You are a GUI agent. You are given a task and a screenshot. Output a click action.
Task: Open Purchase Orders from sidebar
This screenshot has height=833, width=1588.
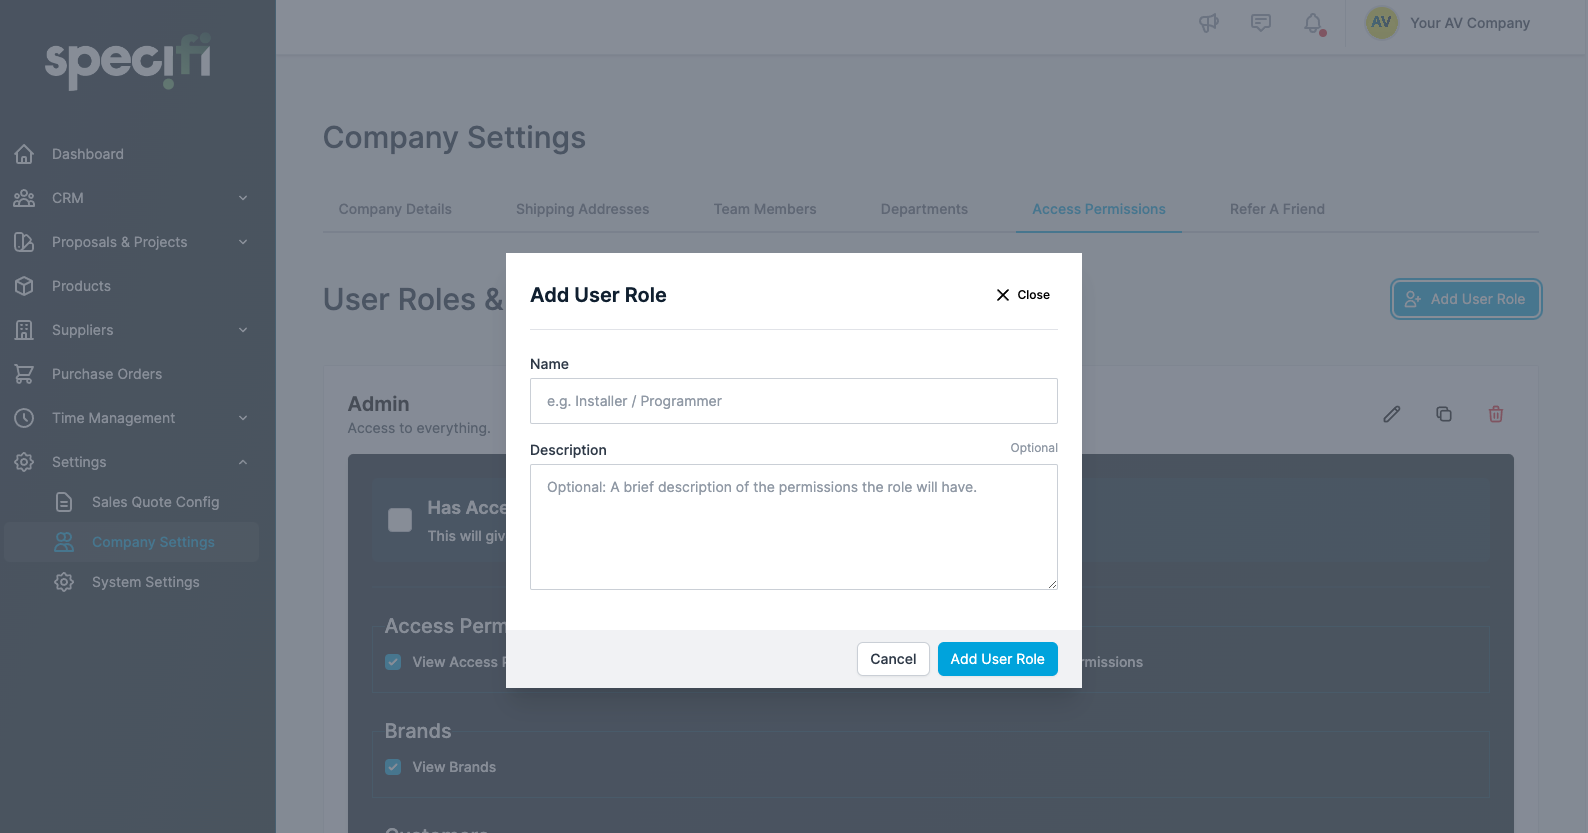click(x=107, y=374)
